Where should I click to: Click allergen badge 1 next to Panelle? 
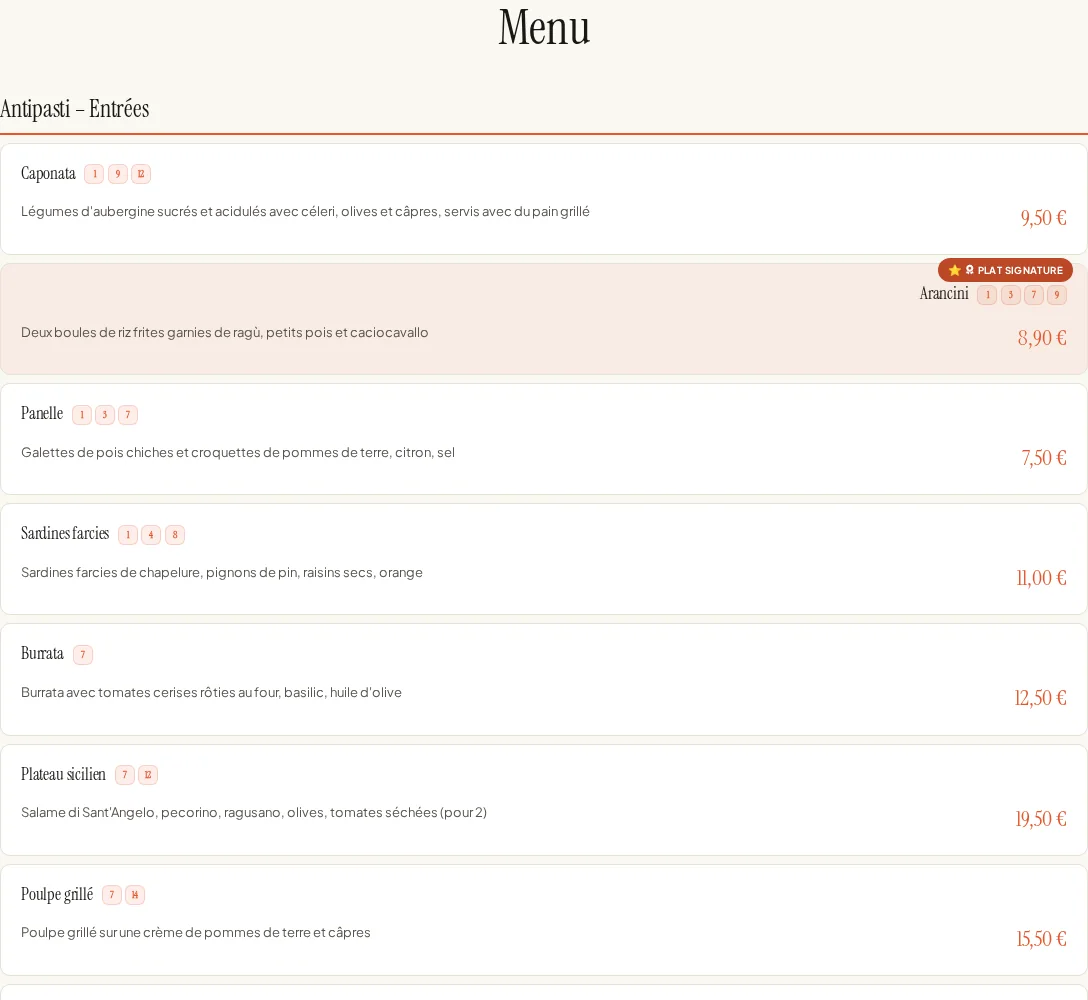pos(82,415)
